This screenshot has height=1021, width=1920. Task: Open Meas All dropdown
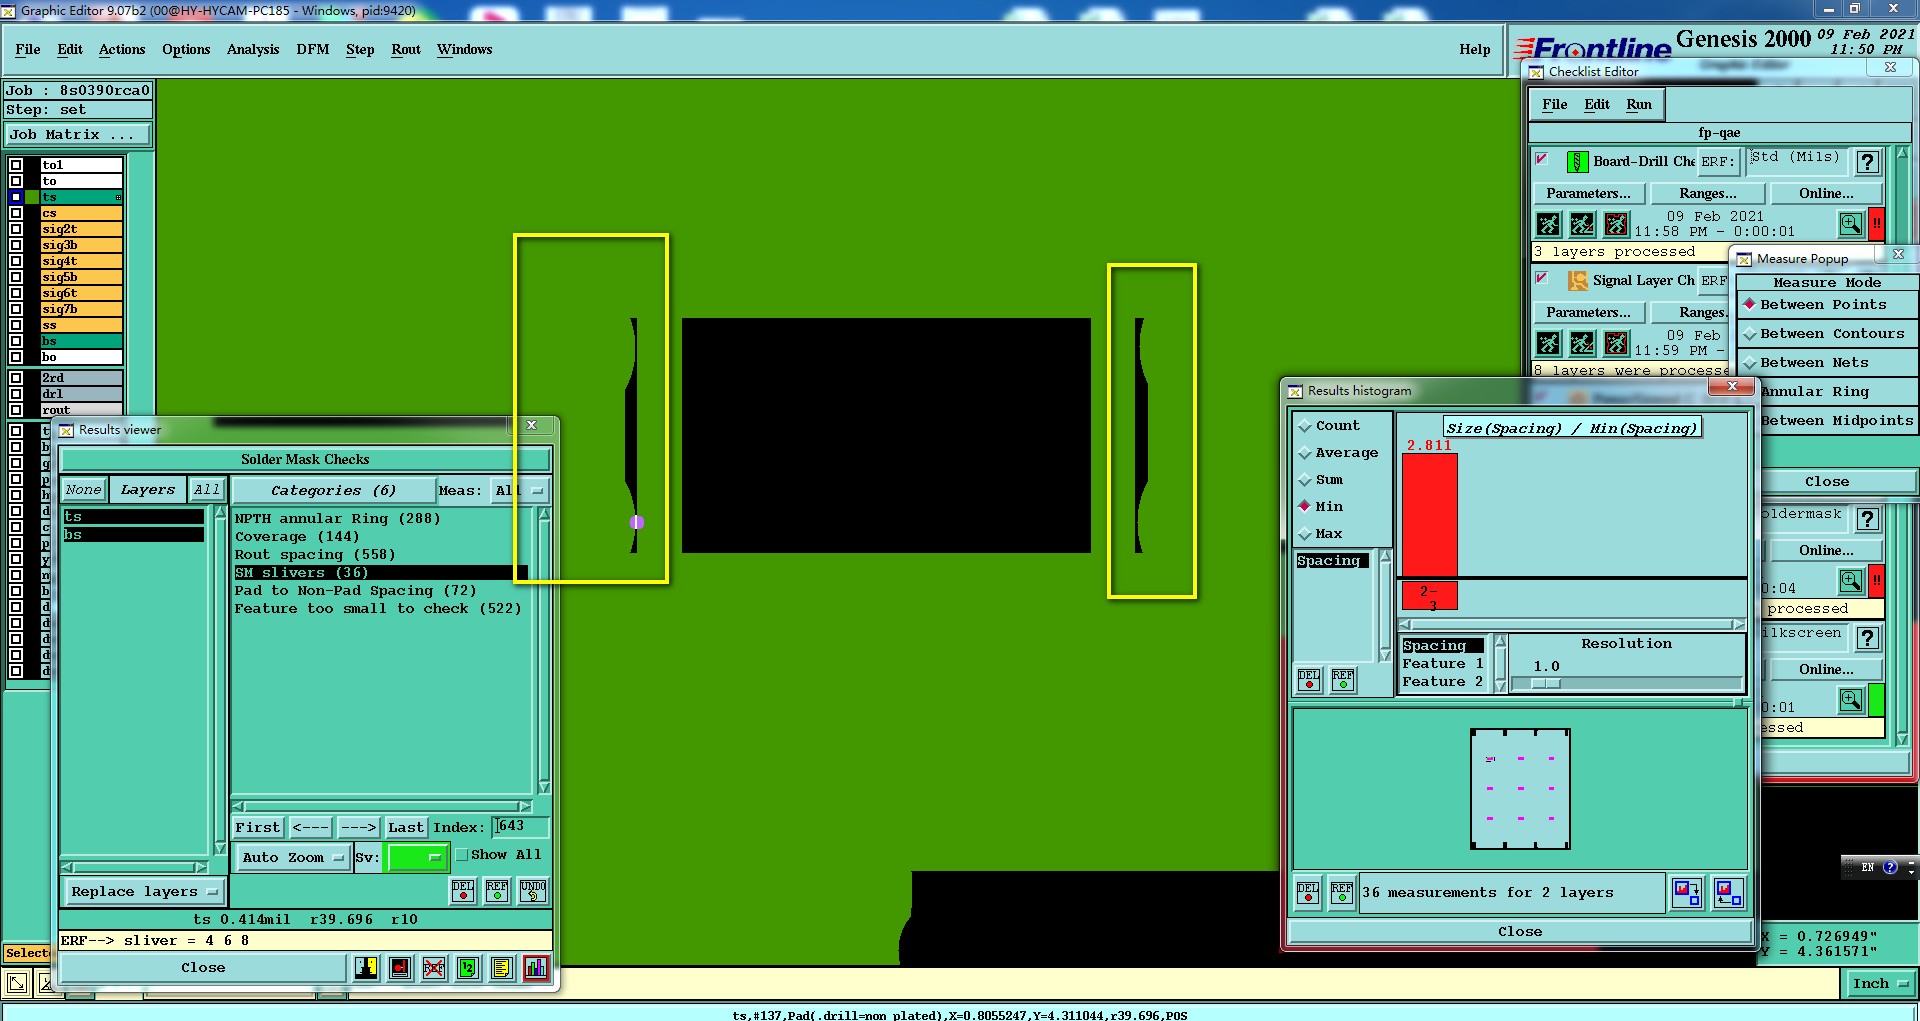point(519,491)
